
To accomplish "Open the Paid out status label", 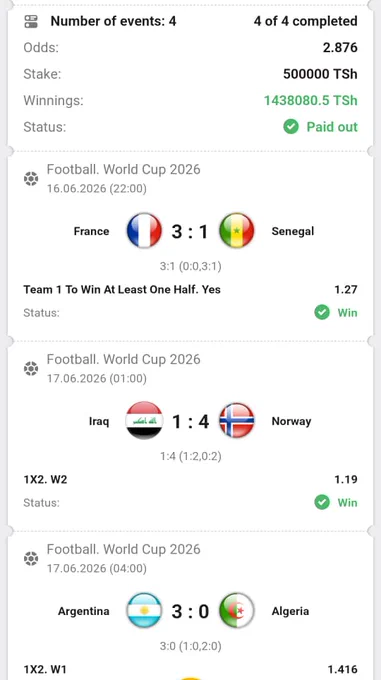I will click(332, 127).
